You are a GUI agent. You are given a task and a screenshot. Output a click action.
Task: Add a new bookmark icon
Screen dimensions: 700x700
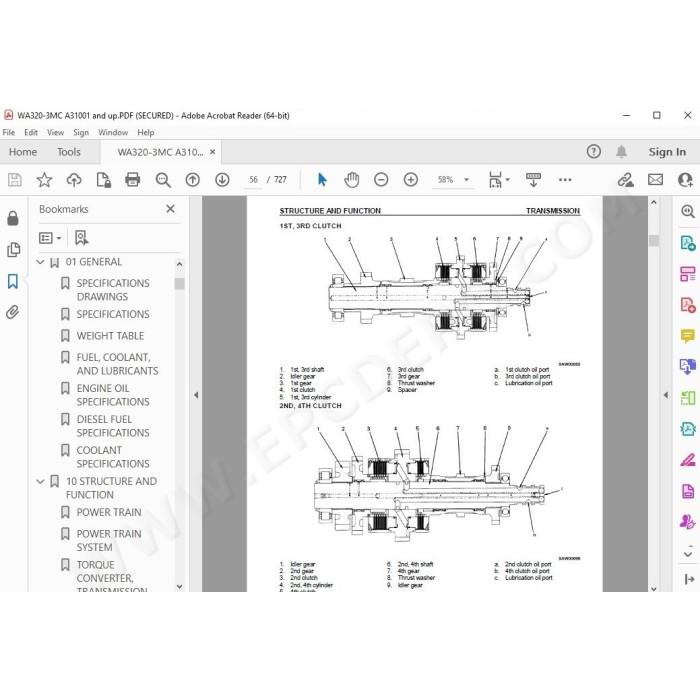pos(81,238)
